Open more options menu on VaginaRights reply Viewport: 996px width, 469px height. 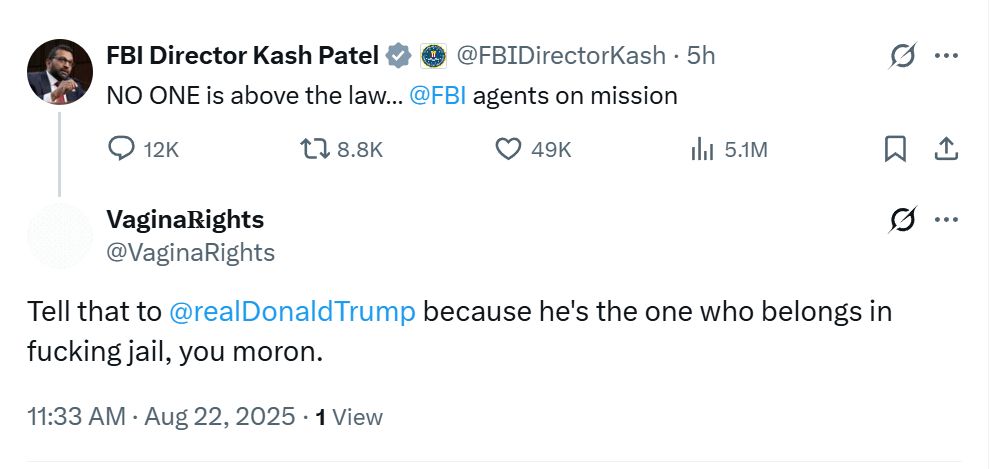[945, 220]
